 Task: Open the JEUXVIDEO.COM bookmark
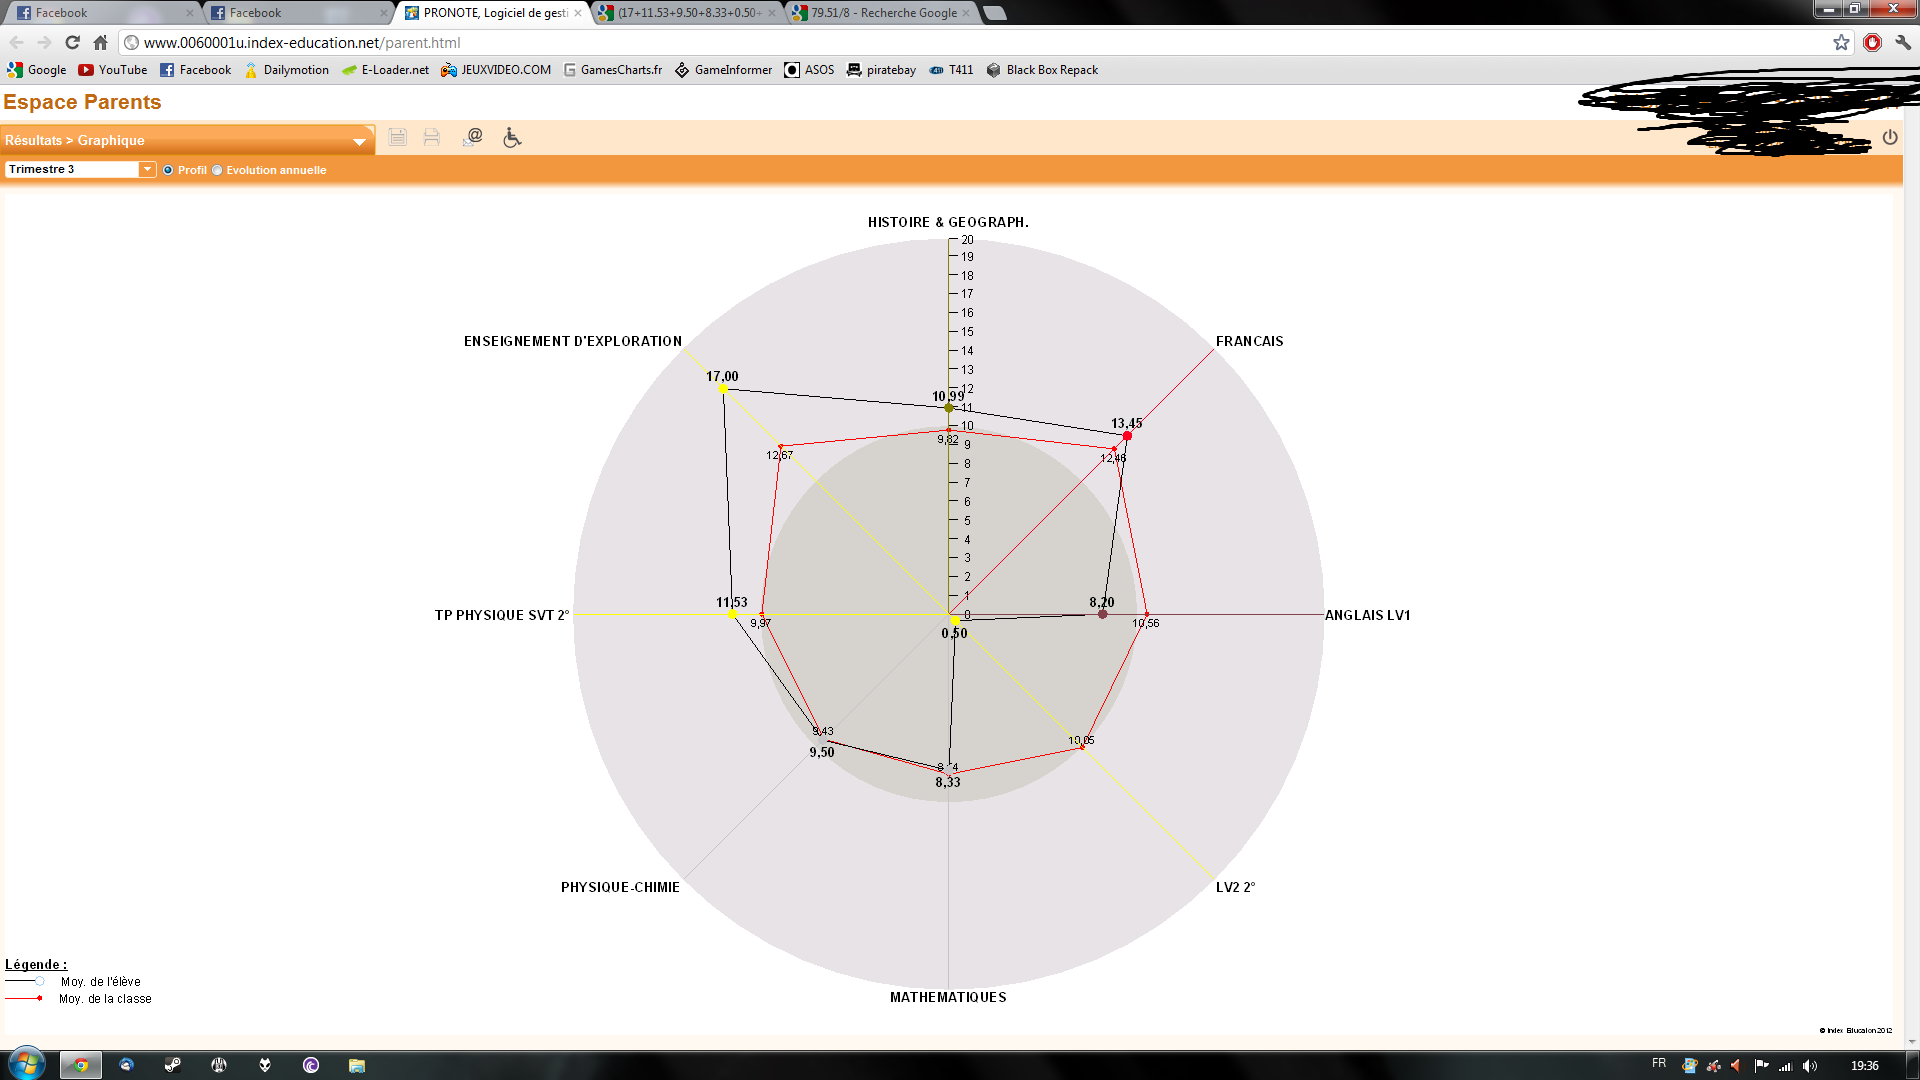pyautogui.click(x=496, y=70)
